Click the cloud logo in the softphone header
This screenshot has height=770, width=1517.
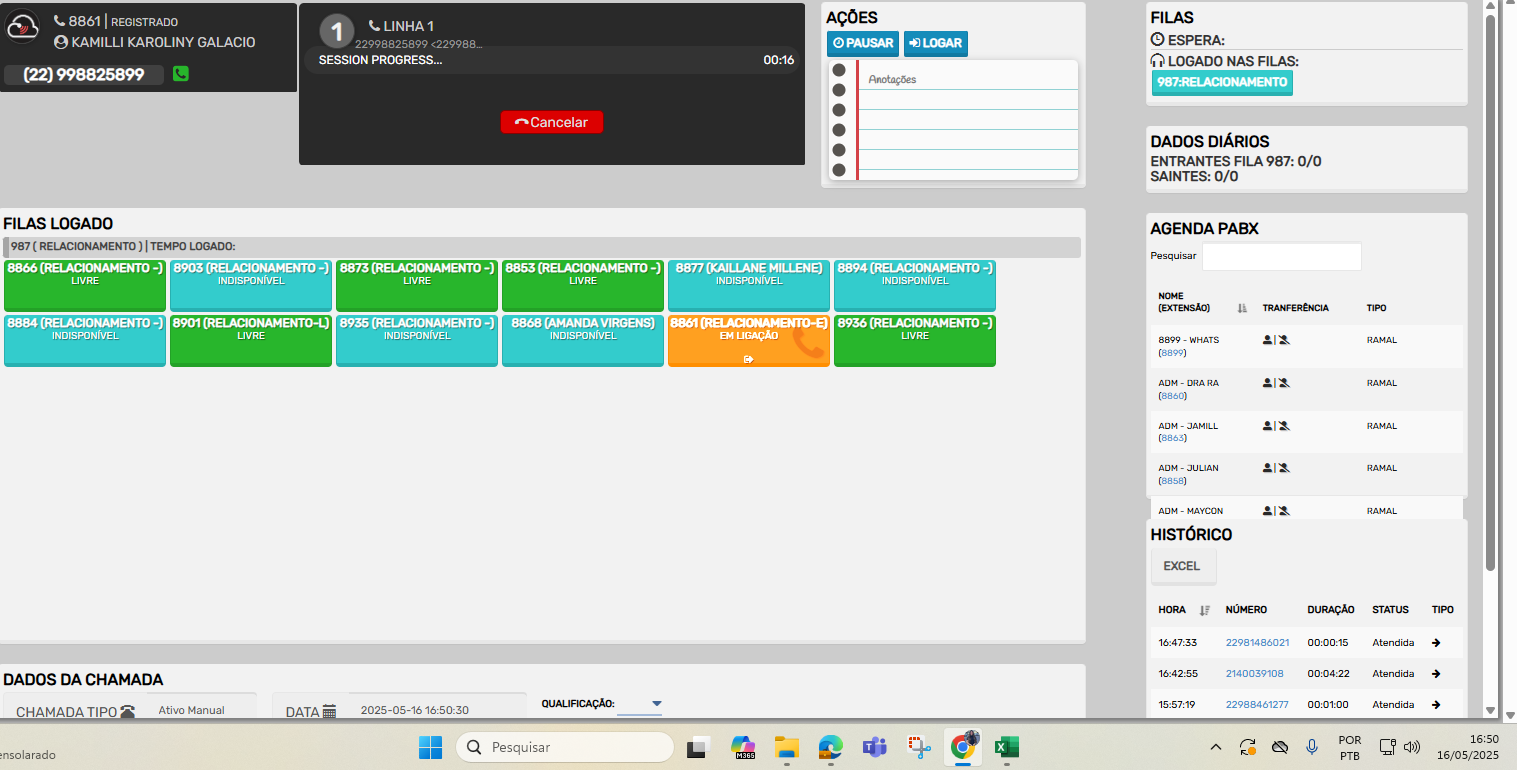[x=23, y=27]
